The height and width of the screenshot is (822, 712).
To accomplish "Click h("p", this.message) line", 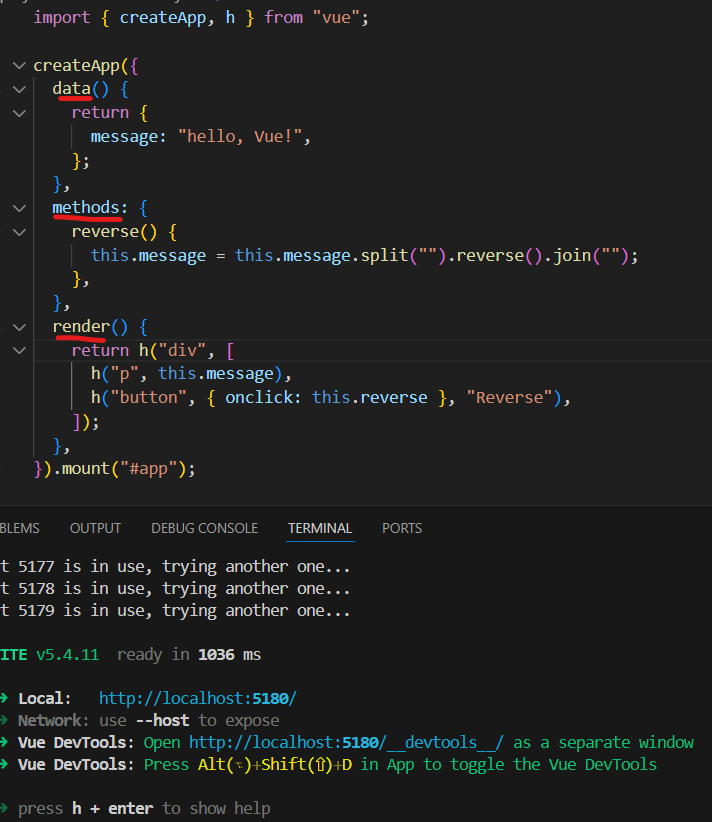I will pos(191,374).
